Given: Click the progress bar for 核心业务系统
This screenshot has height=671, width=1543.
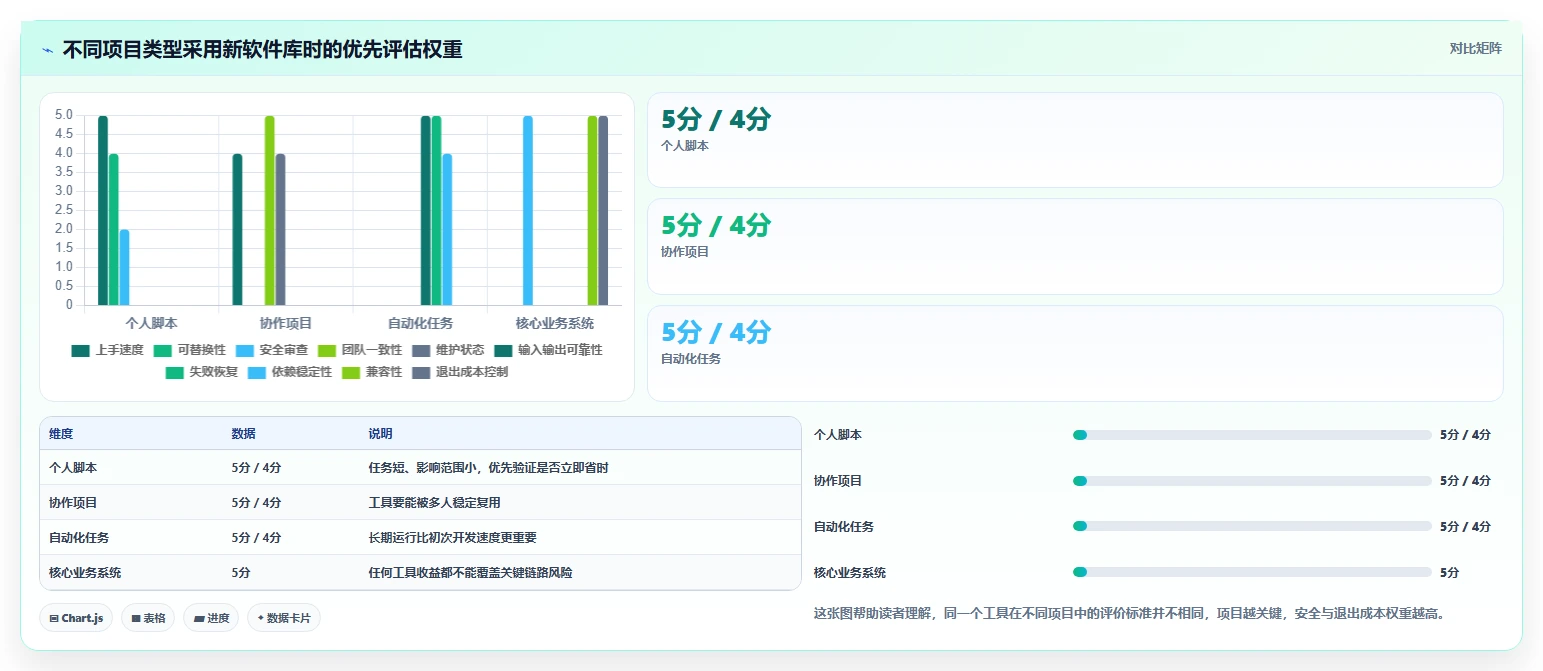Looking at the screenshot, I should tap(1252, 572).
